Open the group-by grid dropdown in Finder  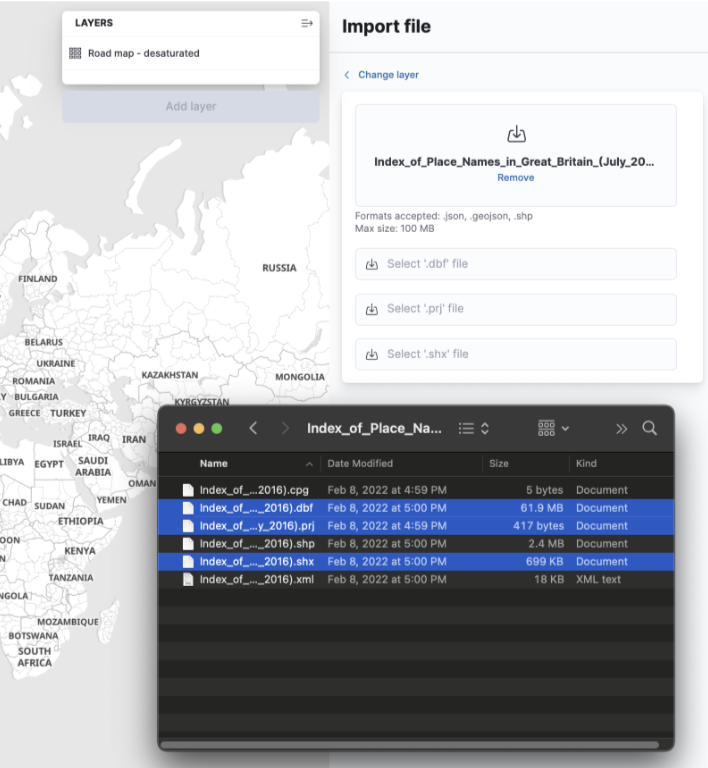point(553,428)
